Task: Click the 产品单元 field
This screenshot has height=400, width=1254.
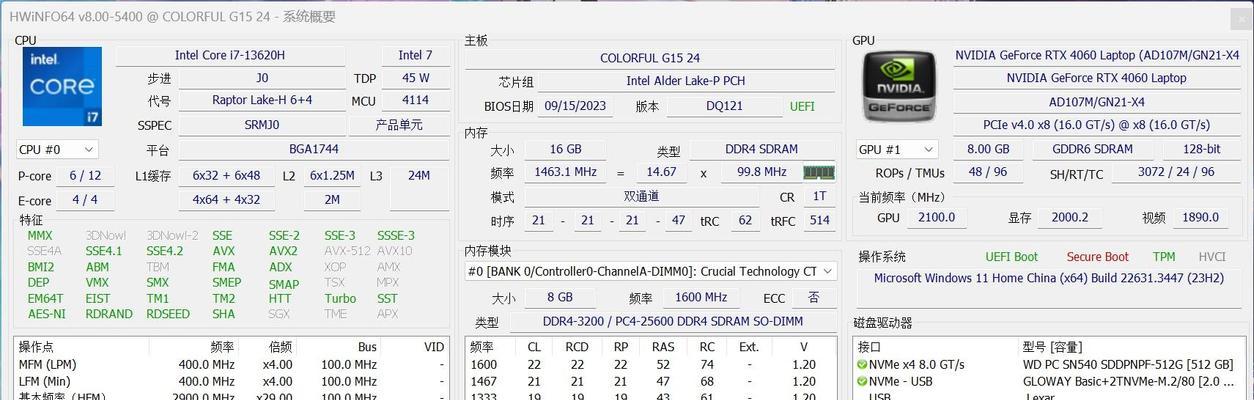Action: coord(399,125)
